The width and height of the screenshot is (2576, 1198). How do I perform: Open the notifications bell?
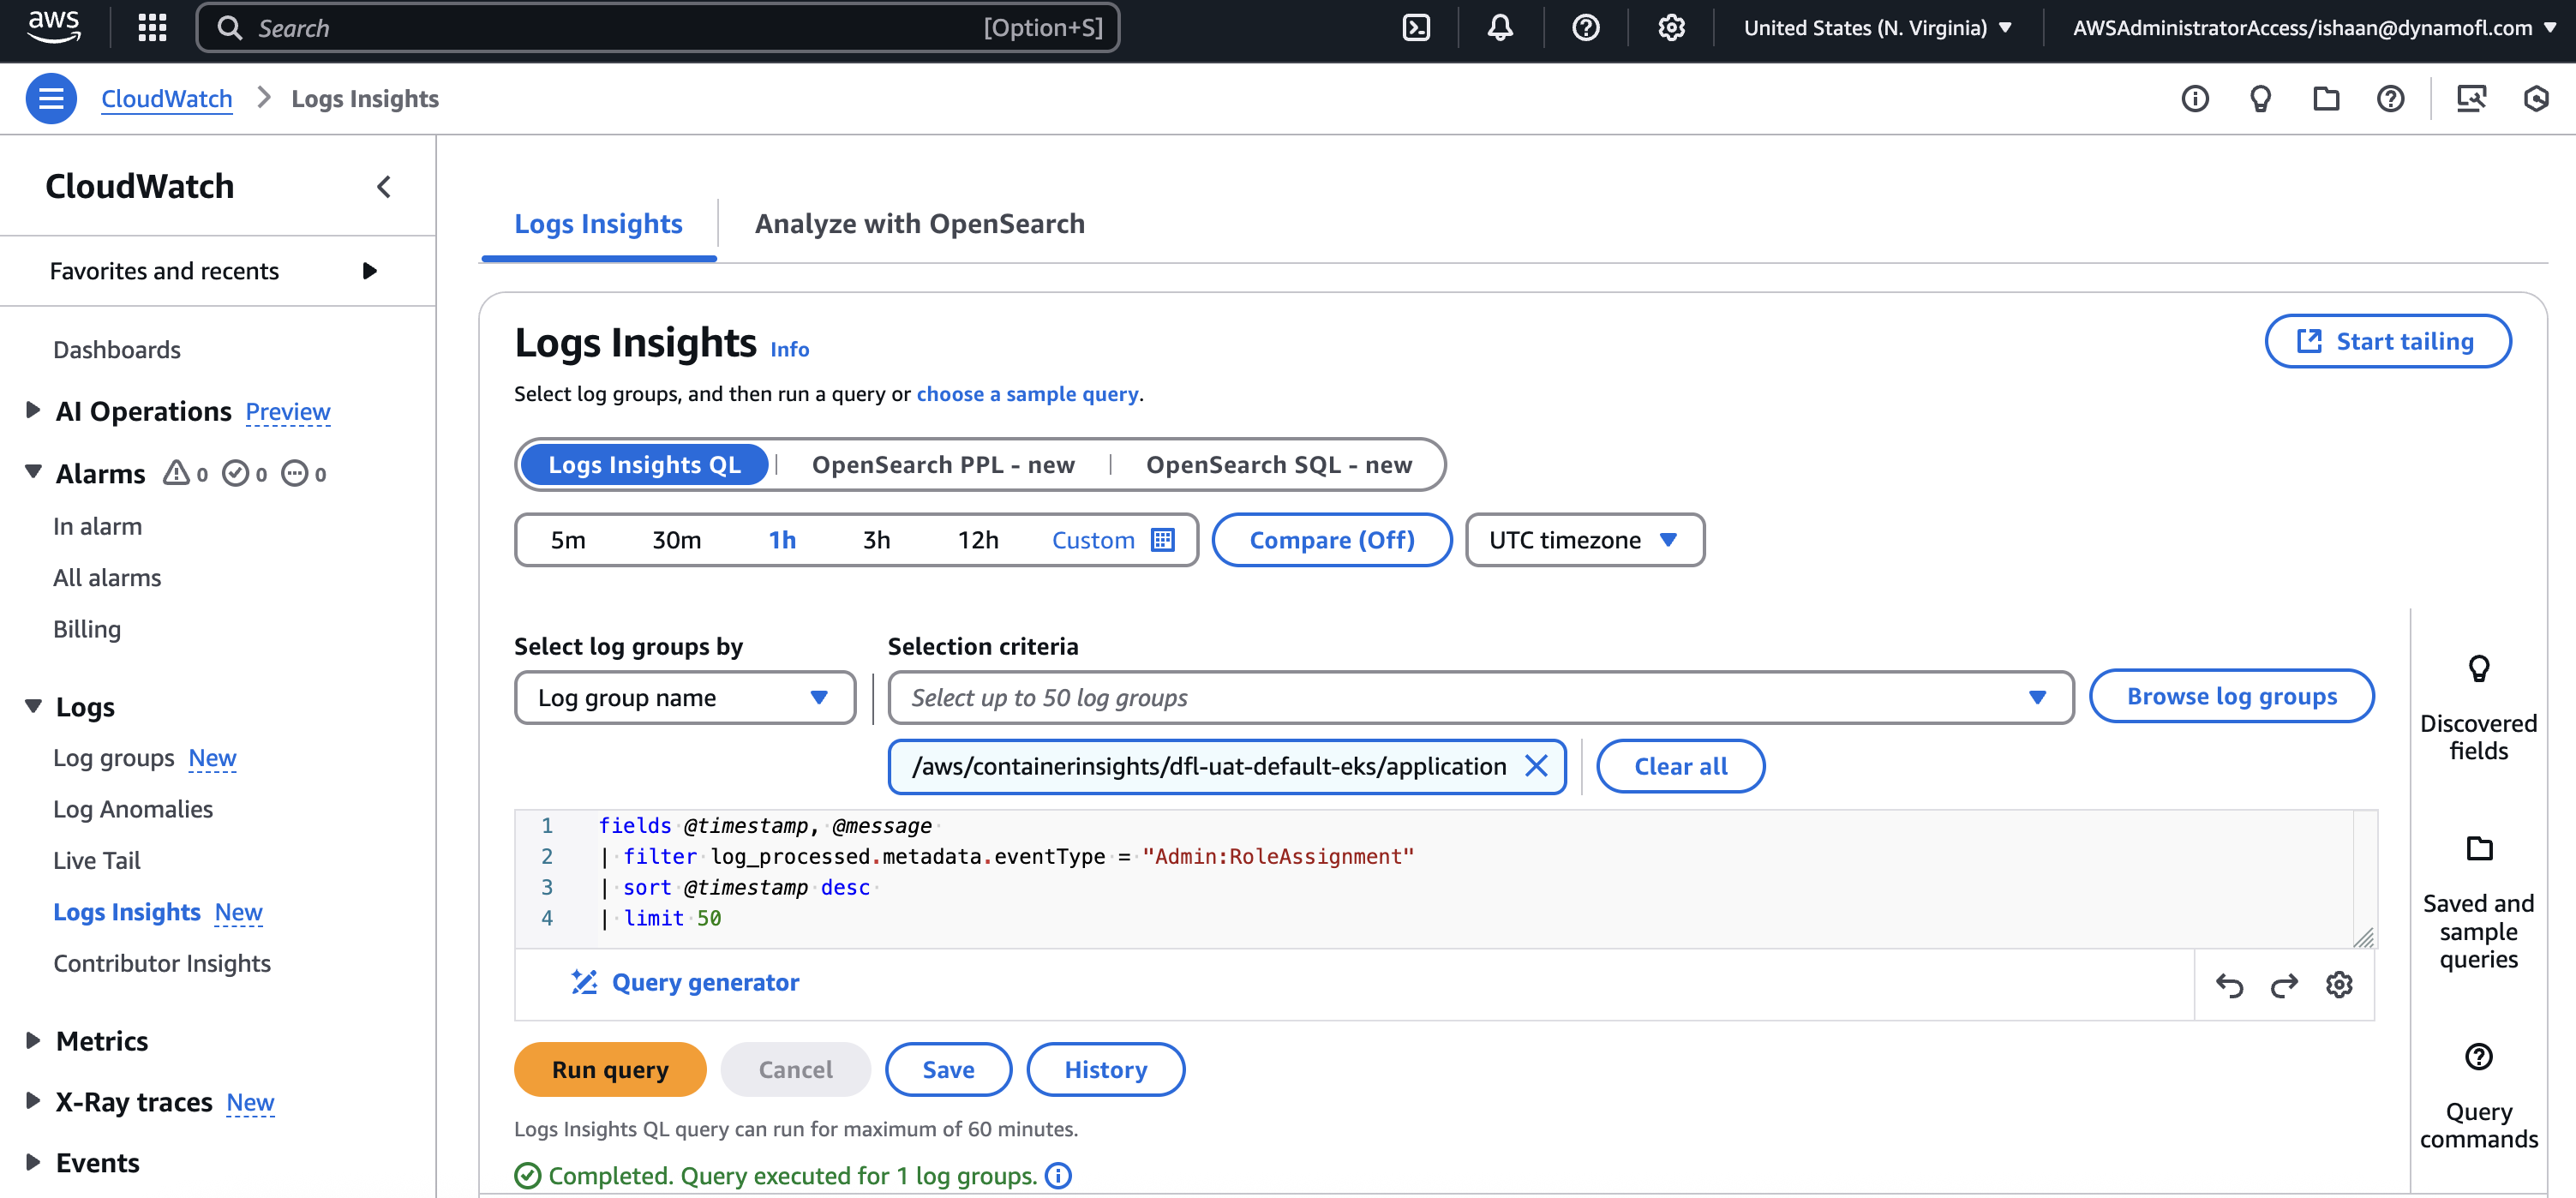tap(1500, 28)
